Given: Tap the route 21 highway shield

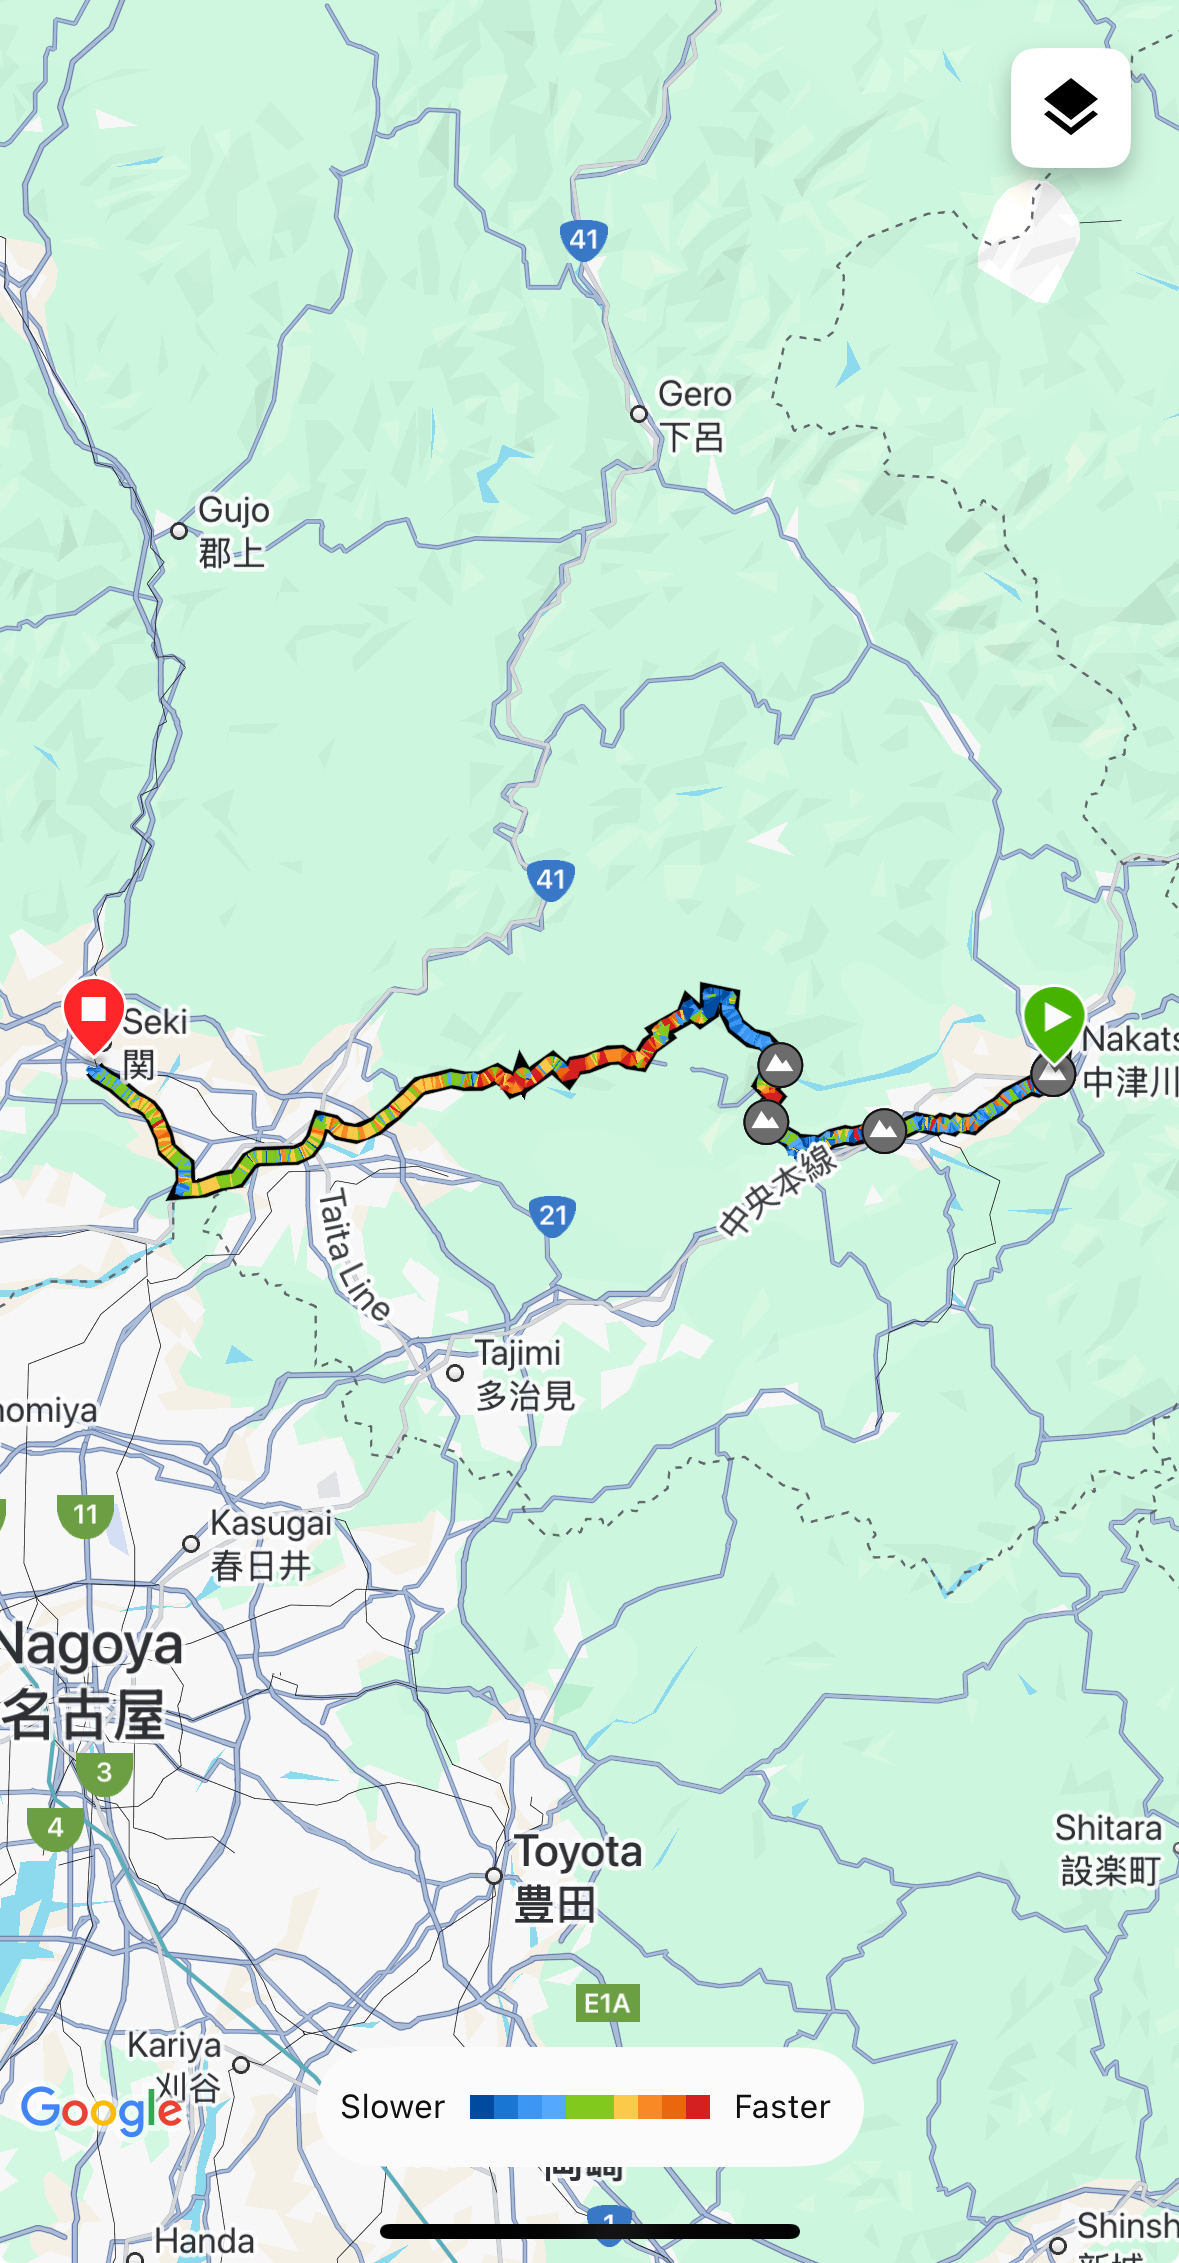Looking at the screenshot, I should [553, 1216].
